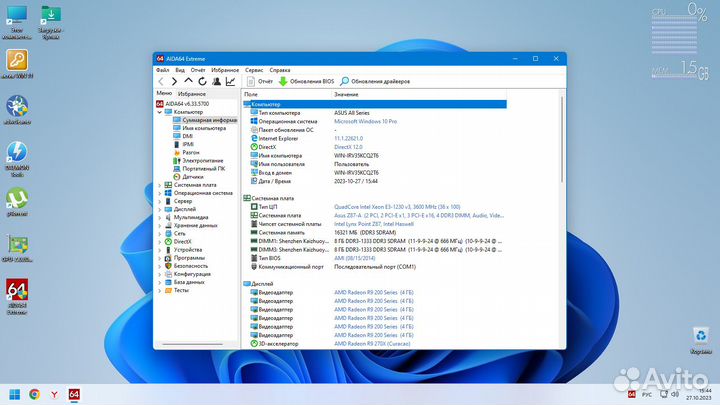The height and width of the screenshot is (405, 720).
Task: Expand the DirectX tree node
Action: (159, 242)
